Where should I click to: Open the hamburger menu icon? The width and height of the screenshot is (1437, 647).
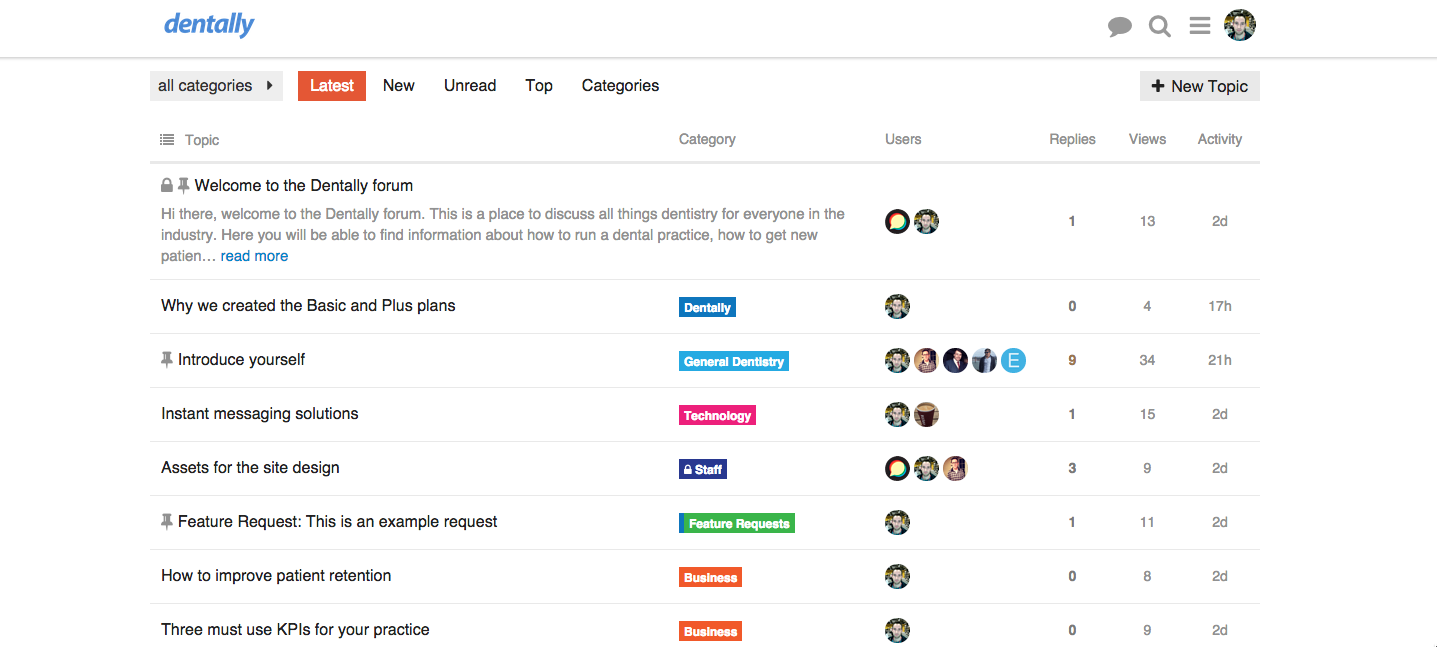tap(1200, 26)
